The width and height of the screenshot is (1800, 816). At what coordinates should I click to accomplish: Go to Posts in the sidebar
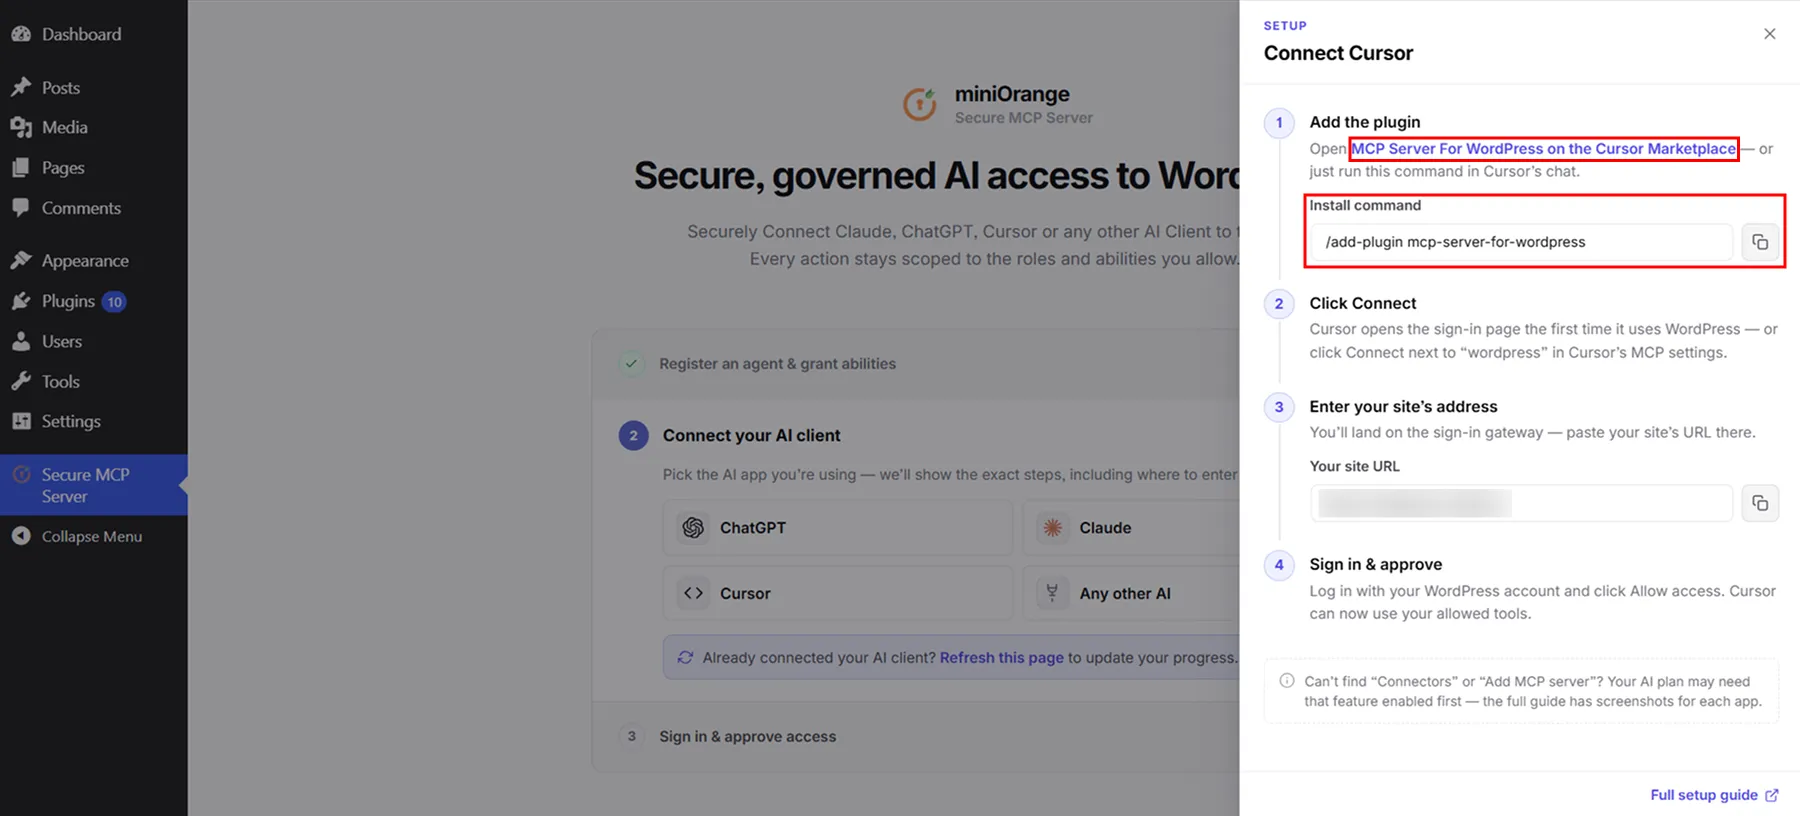coord(93,87)
